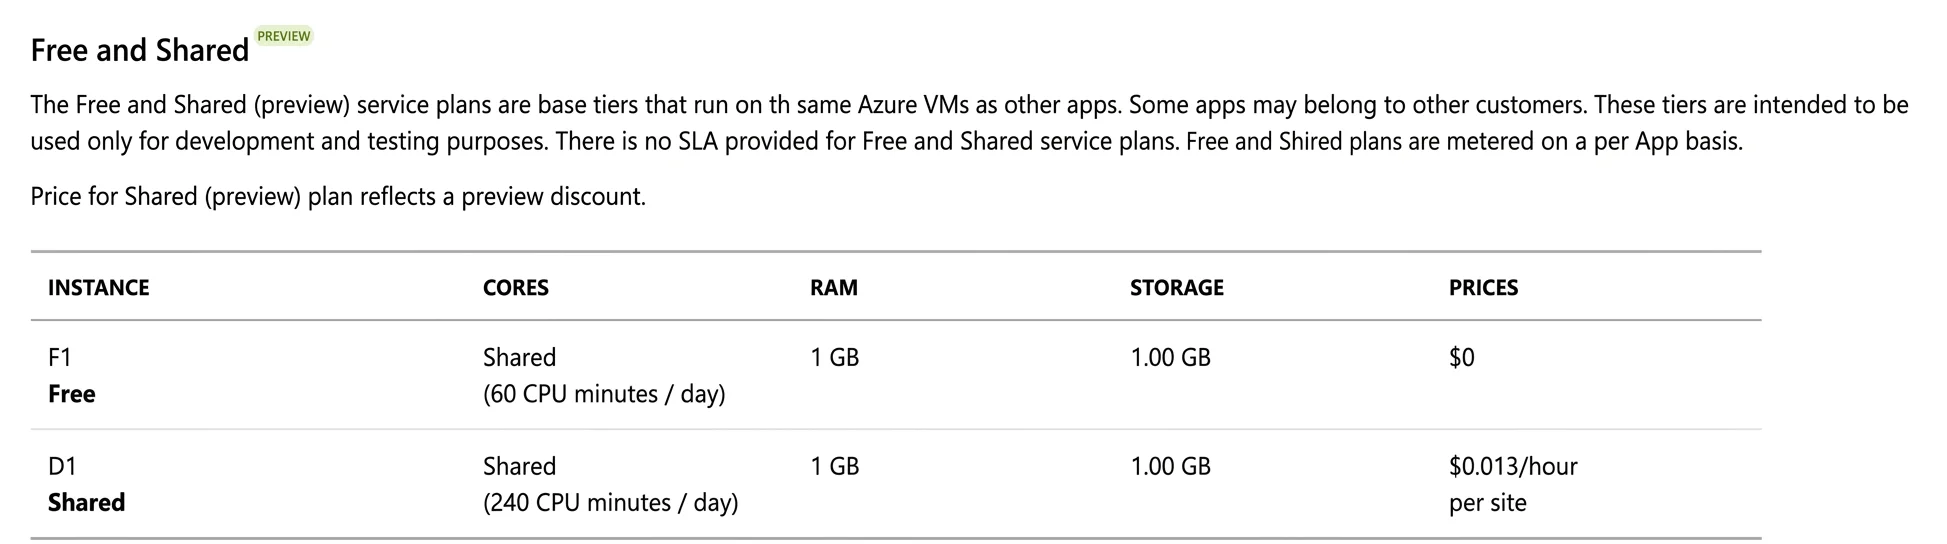
Task: Select the F1 instance name
Action: [60, 357]
